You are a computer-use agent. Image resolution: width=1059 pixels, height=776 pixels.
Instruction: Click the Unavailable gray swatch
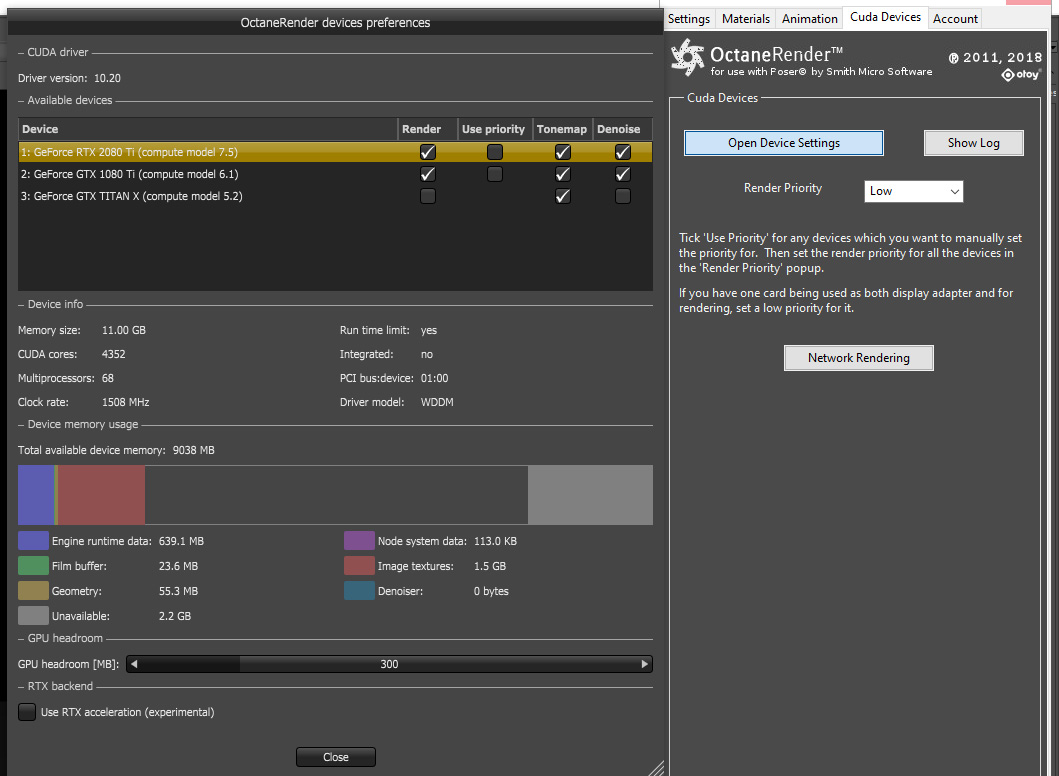click(x=33, y=616)
